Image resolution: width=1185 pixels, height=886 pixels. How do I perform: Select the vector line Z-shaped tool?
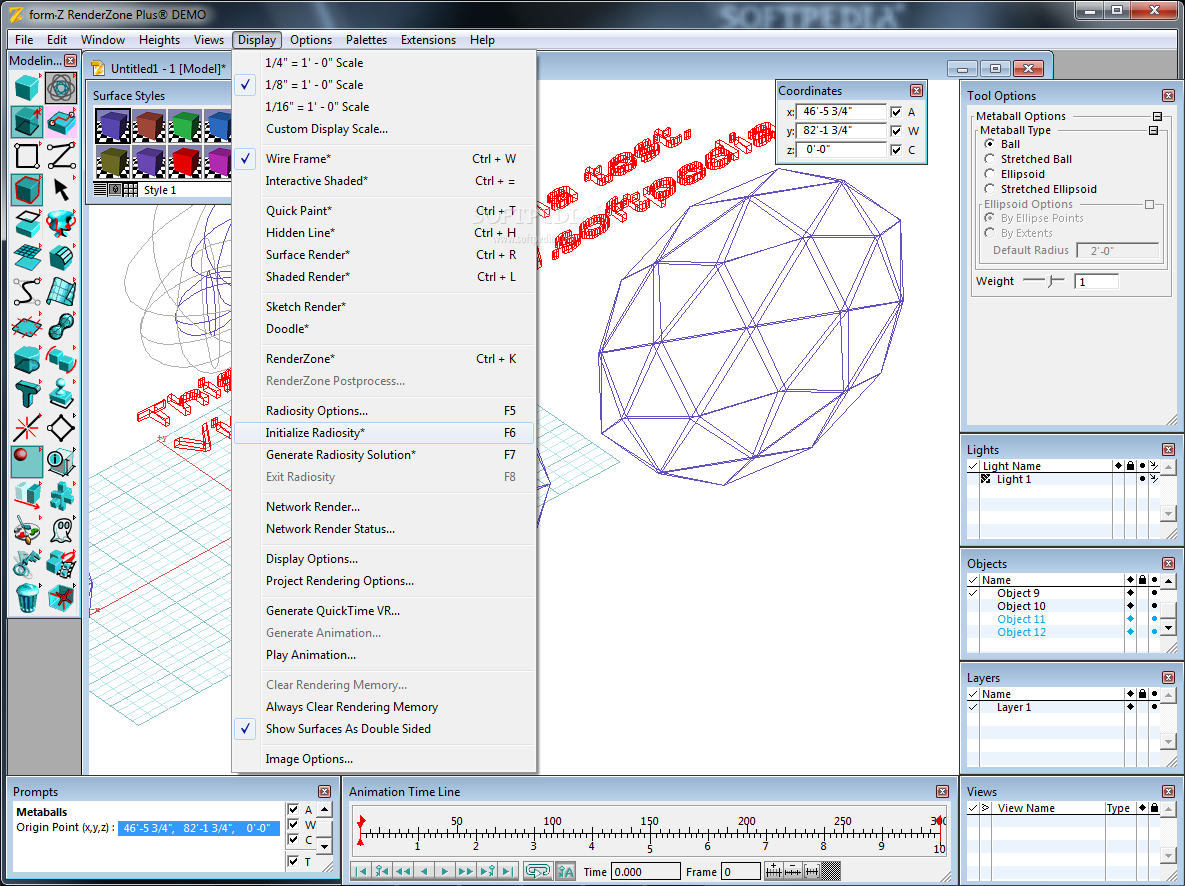61,156
